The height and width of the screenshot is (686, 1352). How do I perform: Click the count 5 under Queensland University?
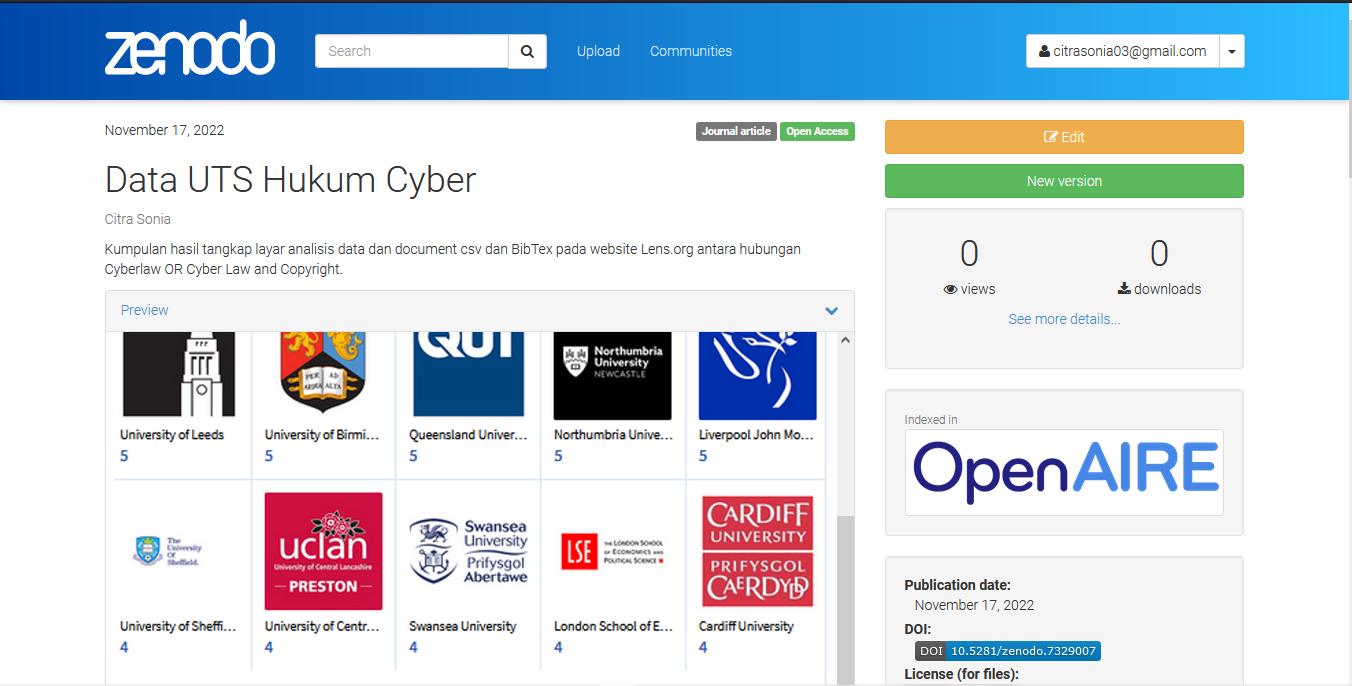click(x=414, y=456)
